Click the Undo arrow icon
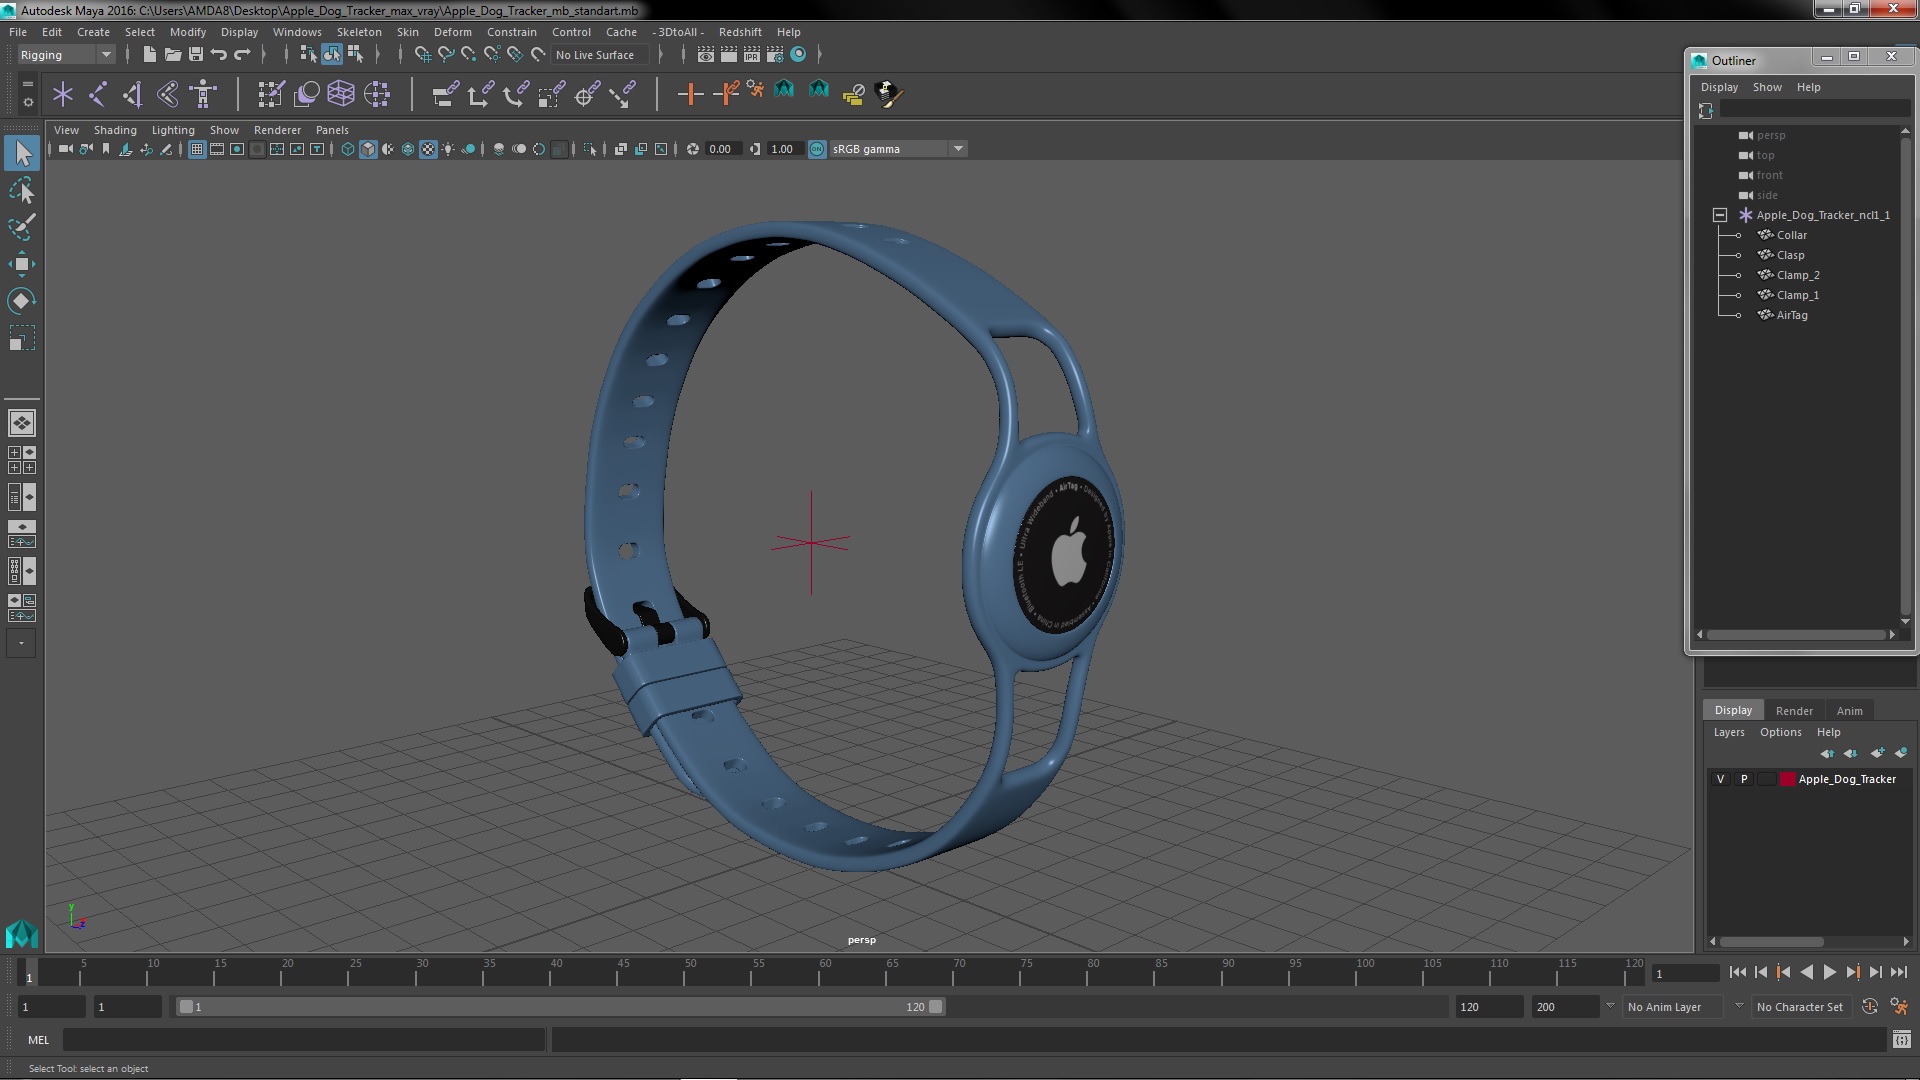The width and height of the screenshot is (1920, 1080). [219, 54]
